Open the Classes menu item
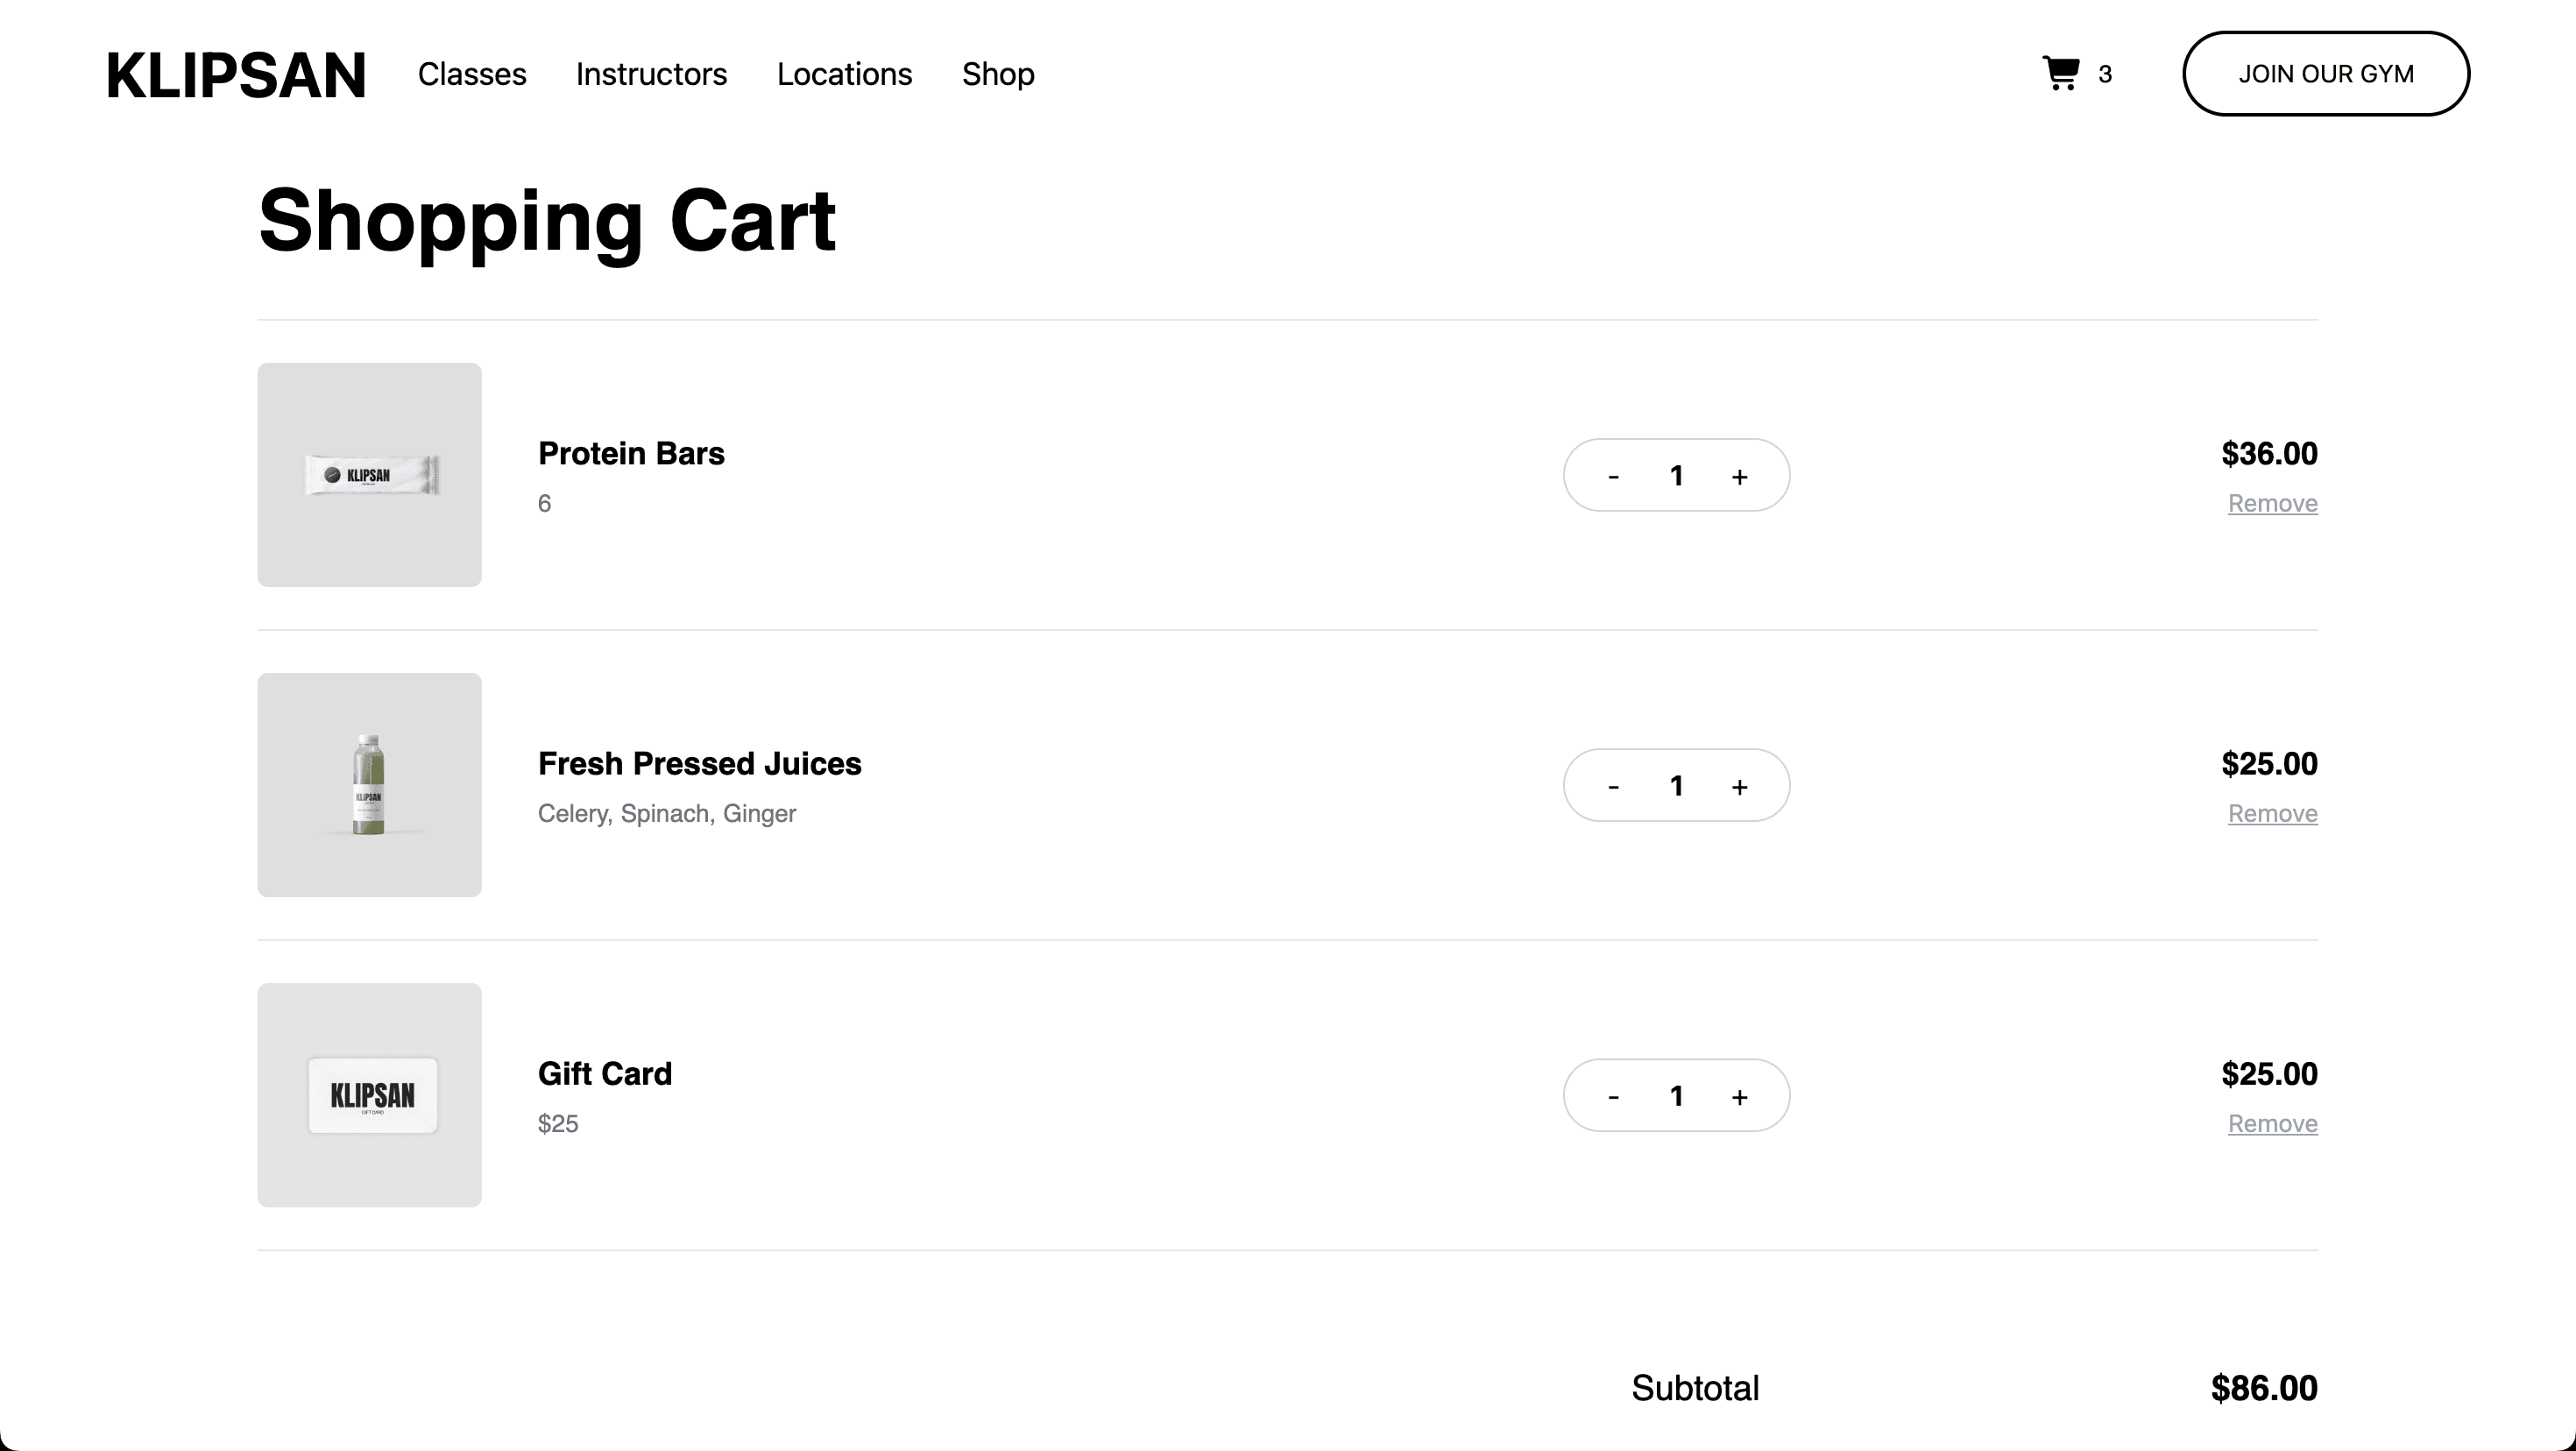Viewport: 2576px width, 1451px height. [472, 73]
